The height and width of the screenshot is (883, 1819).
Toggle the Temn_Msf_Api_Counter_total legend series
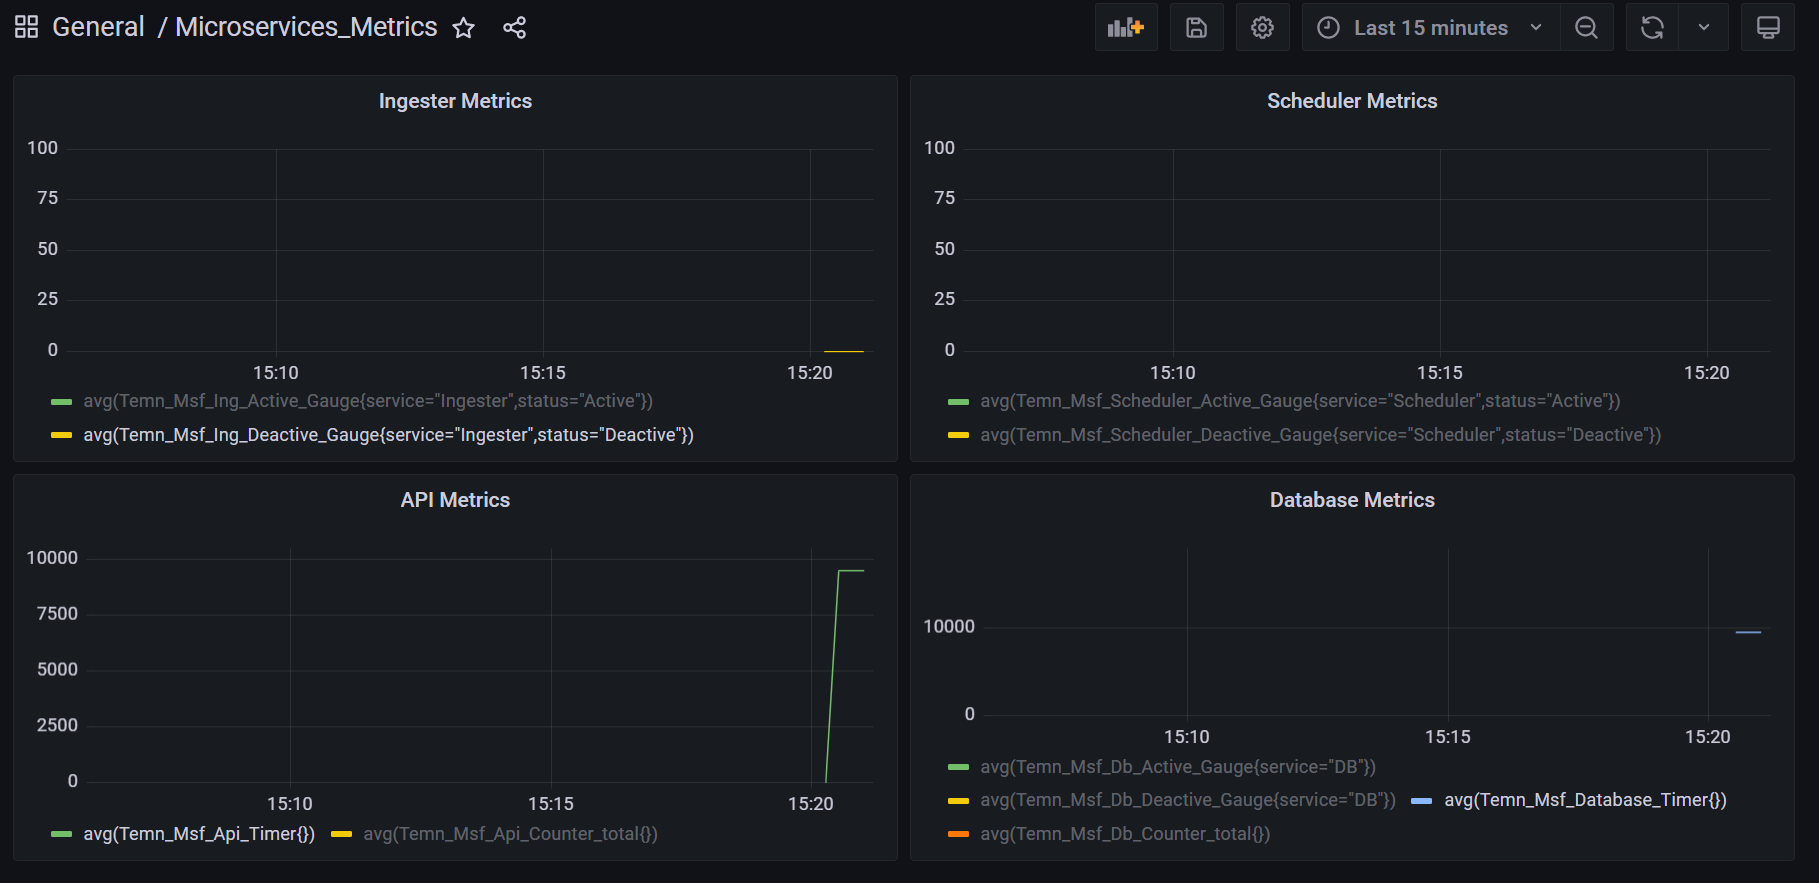coord(510,834)
